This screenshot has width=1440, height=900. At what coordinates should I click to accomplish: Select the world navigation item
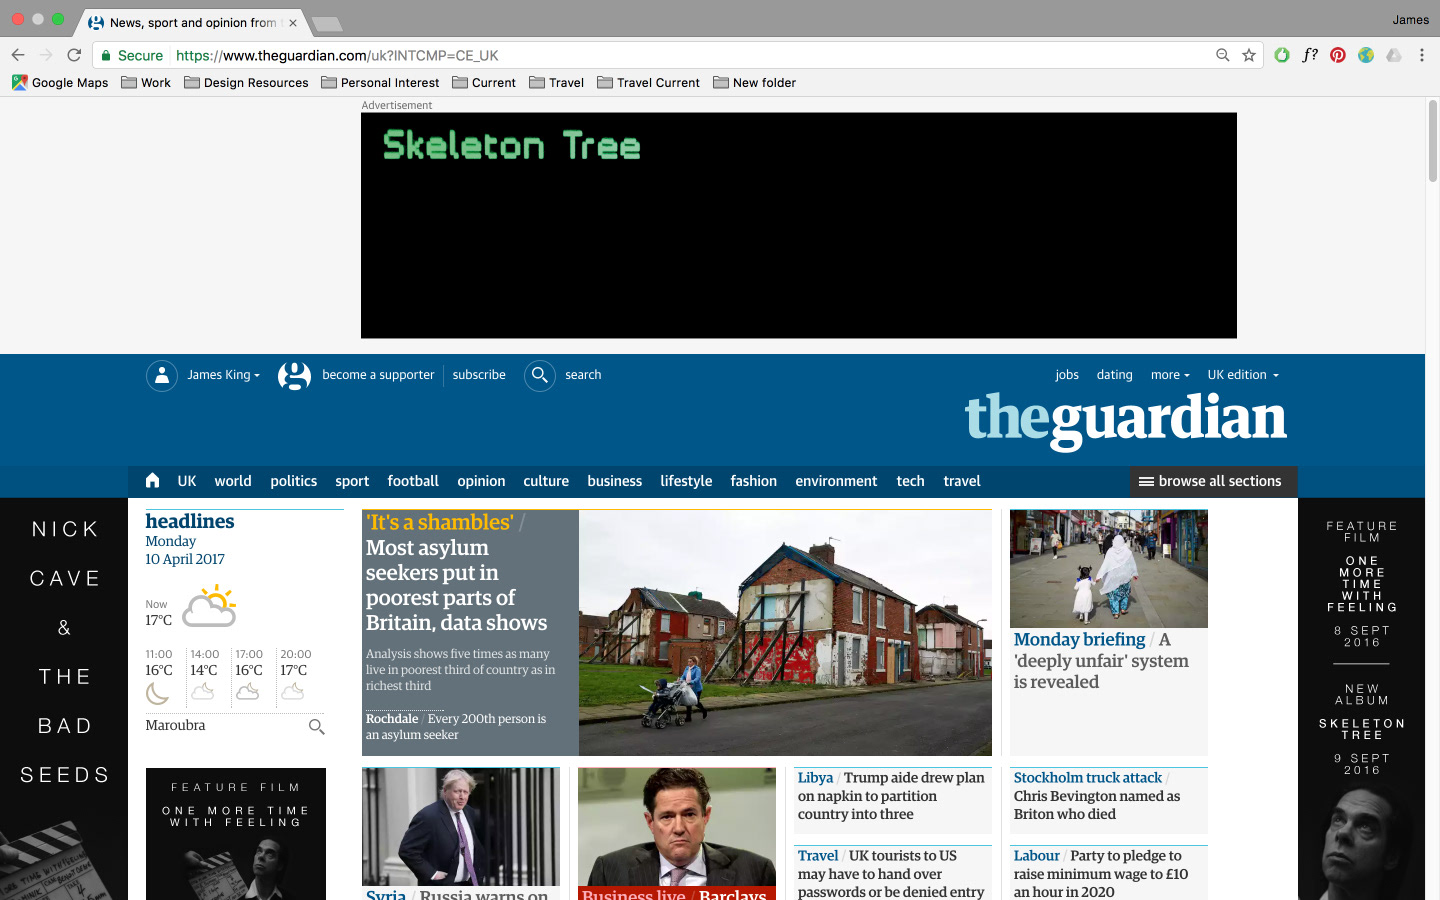point(233,481)
